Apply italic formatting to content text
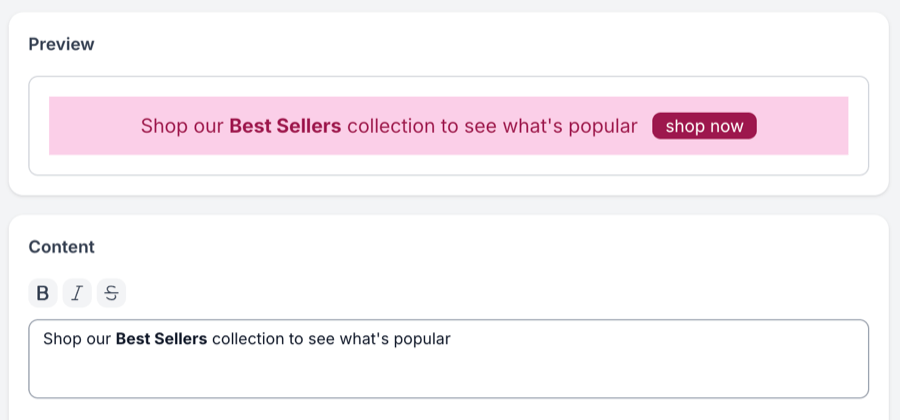This screenshot has height=420, width=900. tap(78, 293)
